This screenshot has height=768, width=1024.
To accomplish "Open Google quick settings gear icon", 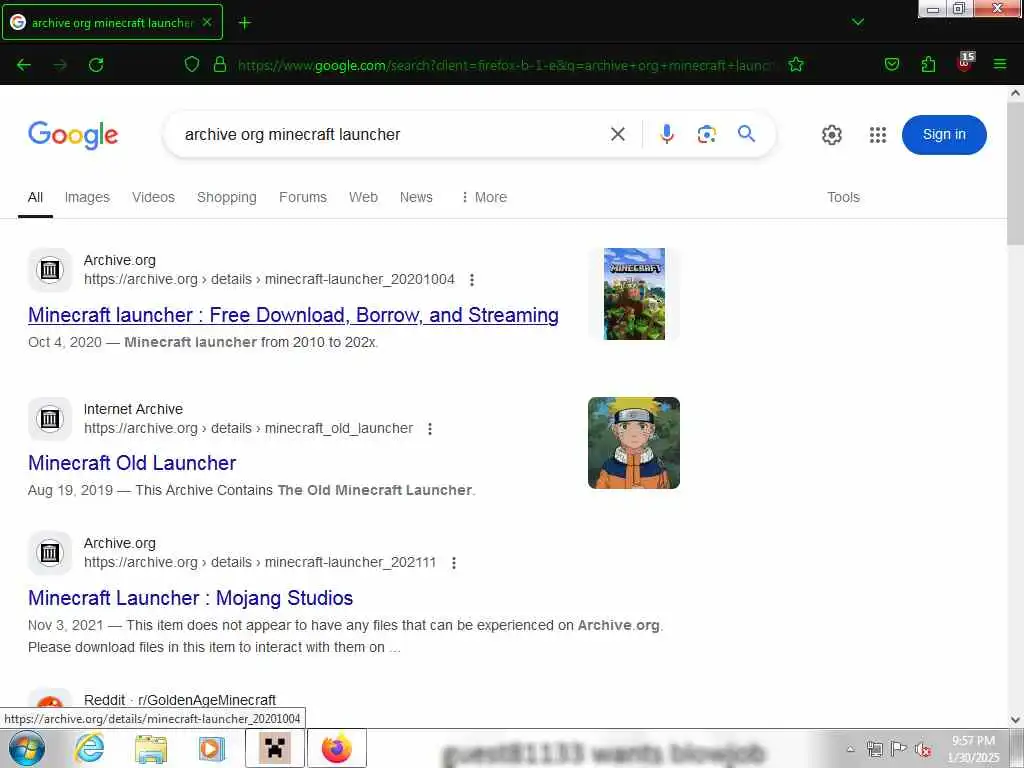I will [831, 135].
